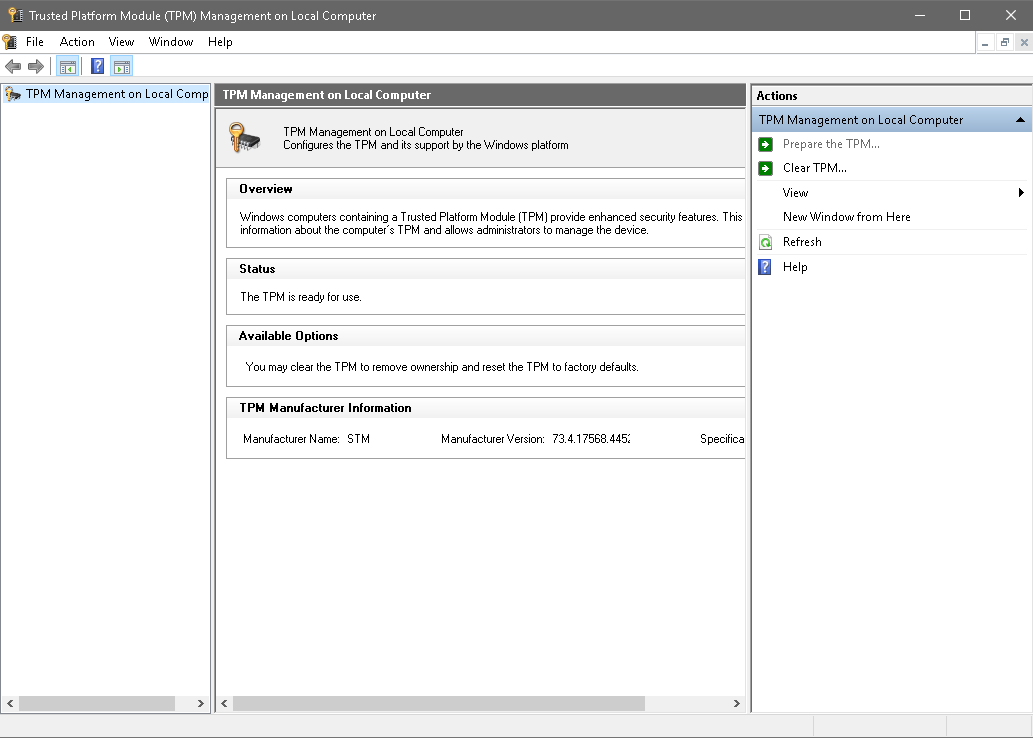Click 'The TPM is ready for use.' text

[x=300, y=297]
